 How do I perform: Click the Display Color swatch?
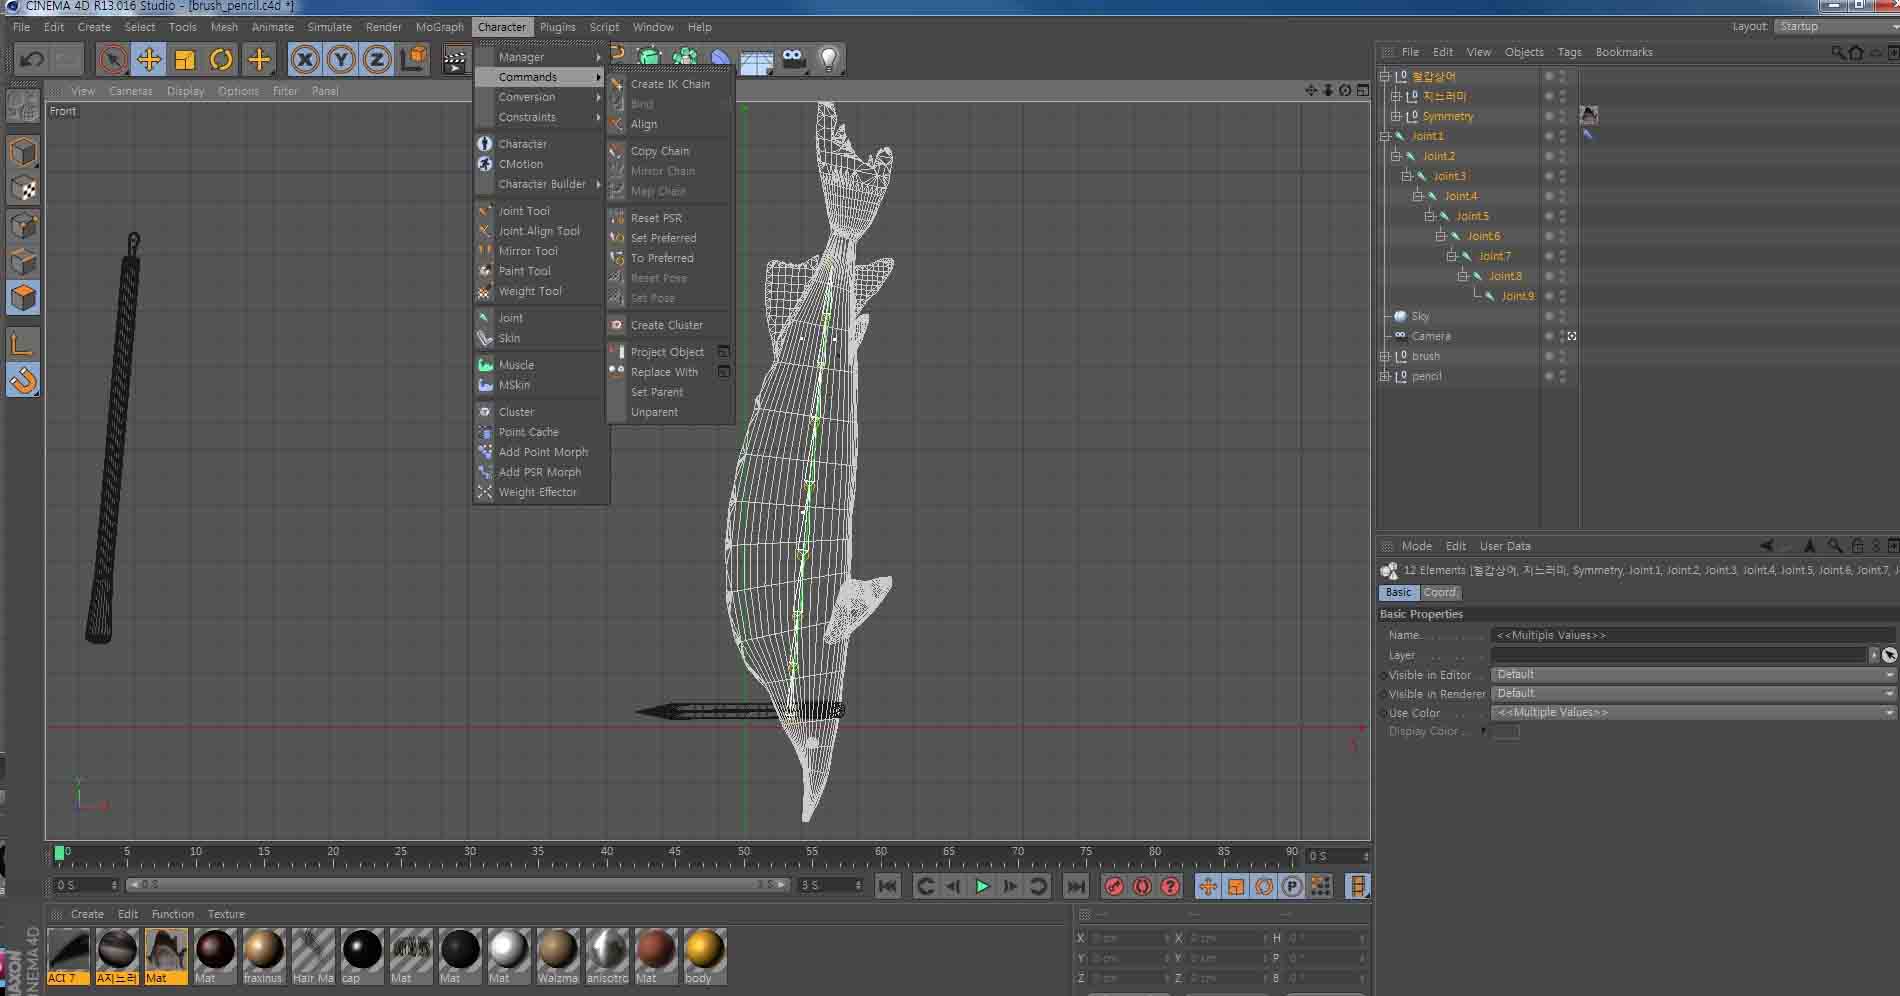click(1506, 732)
